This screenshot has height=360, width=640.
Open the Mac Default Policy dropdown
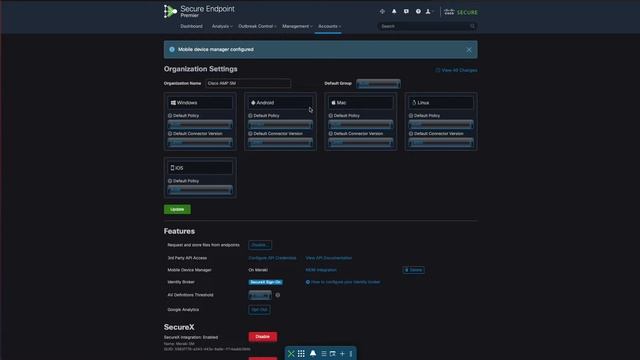click(361, 124)
